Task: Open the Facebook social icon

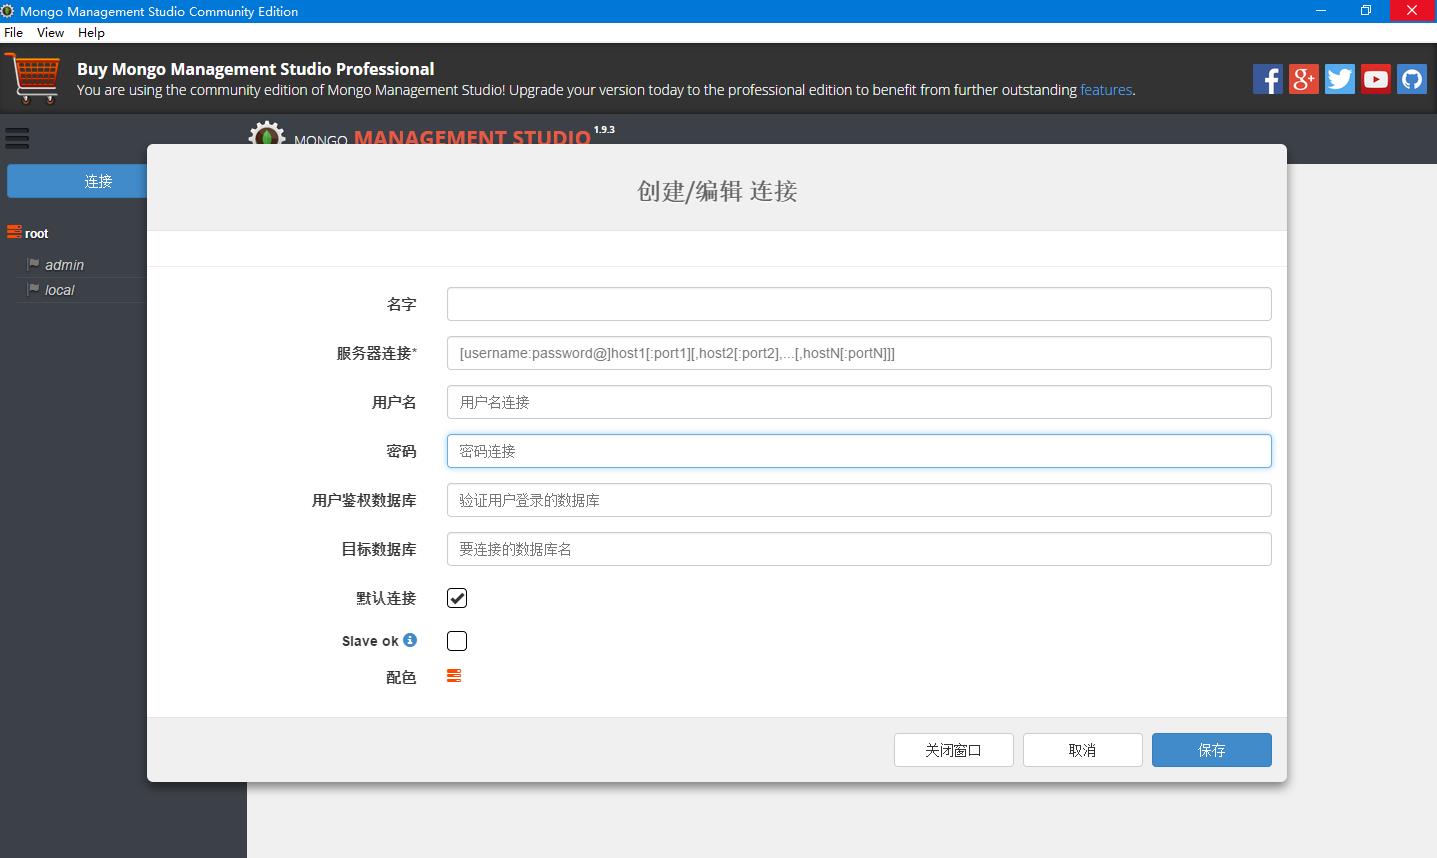Action: [1267, 79]
